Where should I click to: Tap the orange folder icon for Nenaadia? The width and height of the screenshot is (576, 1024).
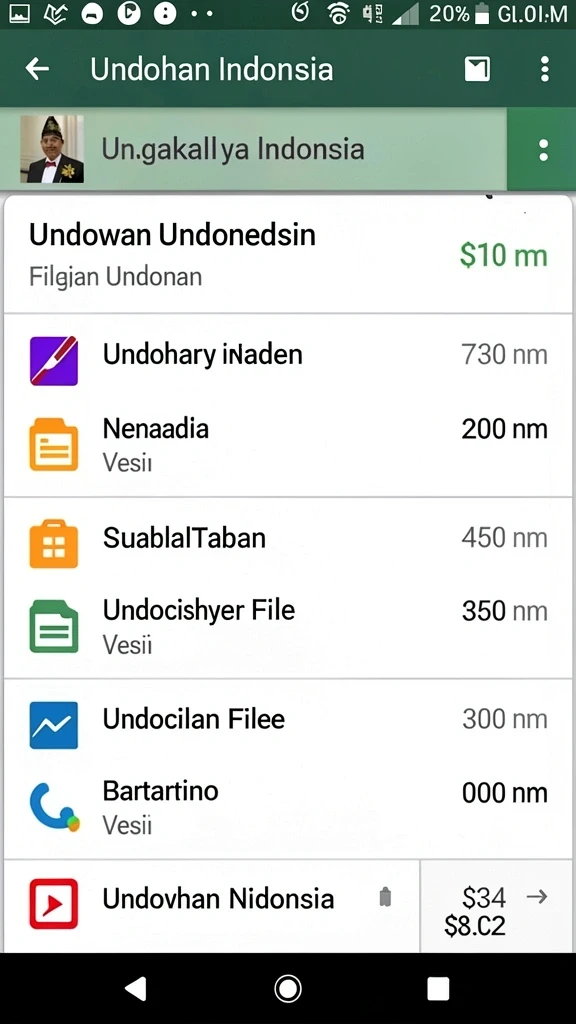point(54,445)
